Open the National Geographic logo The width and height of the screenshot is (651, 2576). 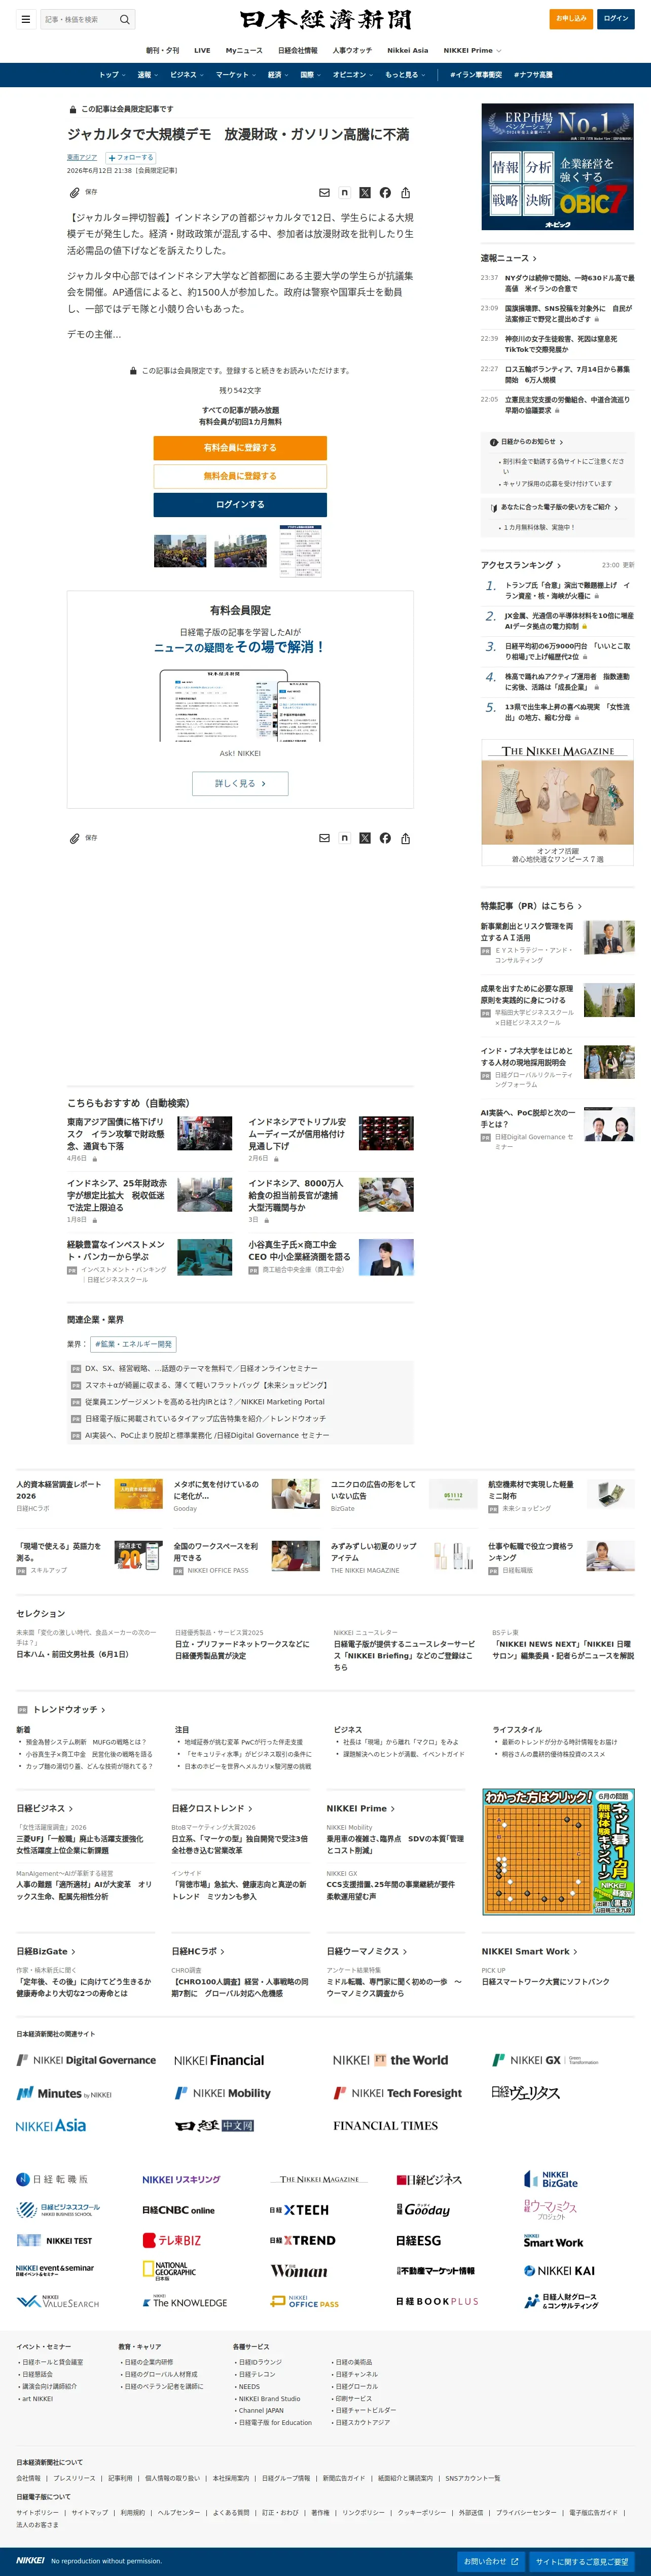pyautogui.click(x=169, y=2271)
